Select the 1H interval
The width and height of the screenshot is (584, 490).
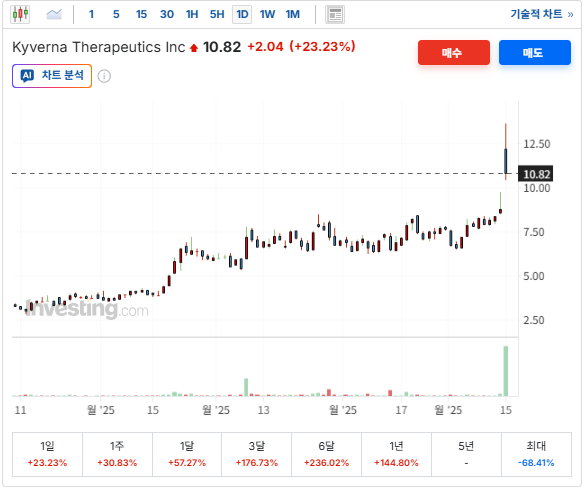[x=192, y=15]
